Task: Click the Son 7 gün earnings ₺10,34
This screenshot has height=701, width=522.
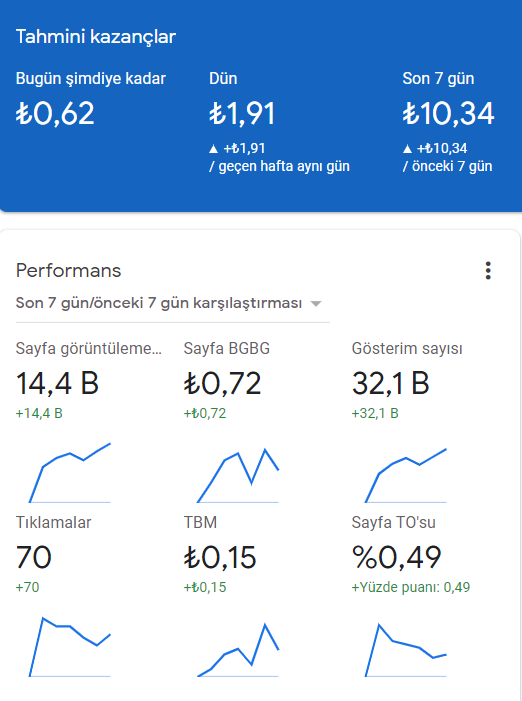Action: pyautogui.click(x=448, y=113)
